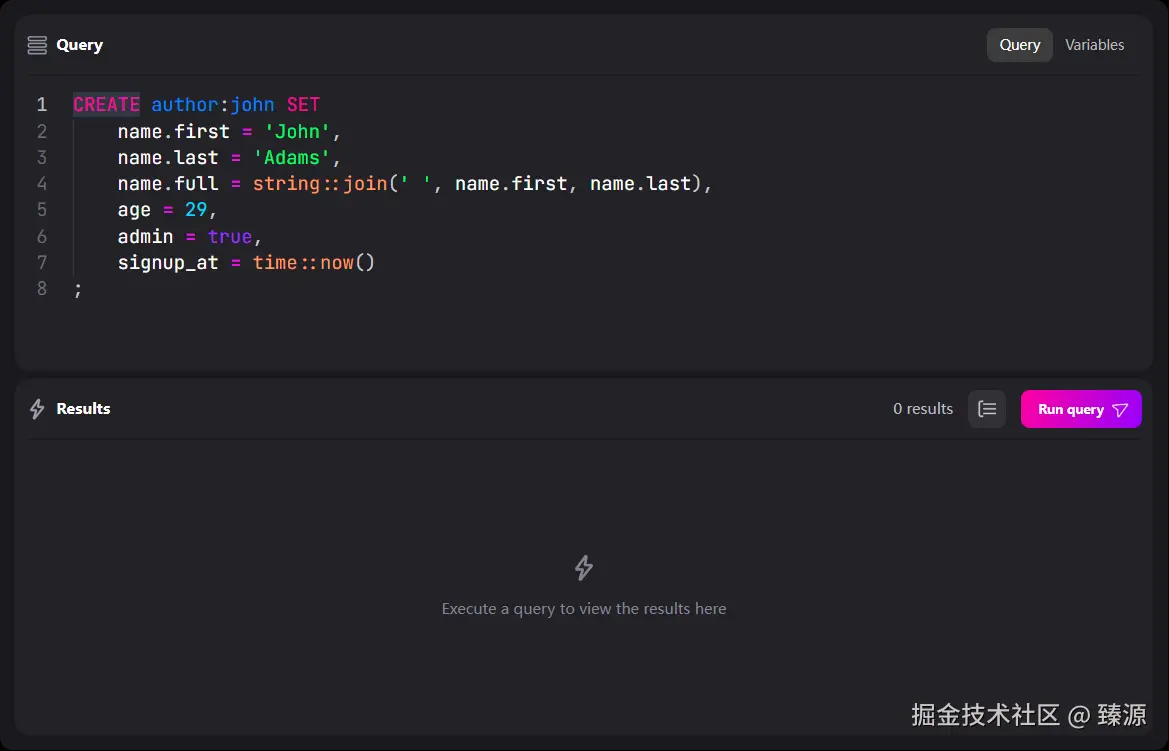Click the "0 results" count label
1169x751 pixels.
click(x=922, y=409)
